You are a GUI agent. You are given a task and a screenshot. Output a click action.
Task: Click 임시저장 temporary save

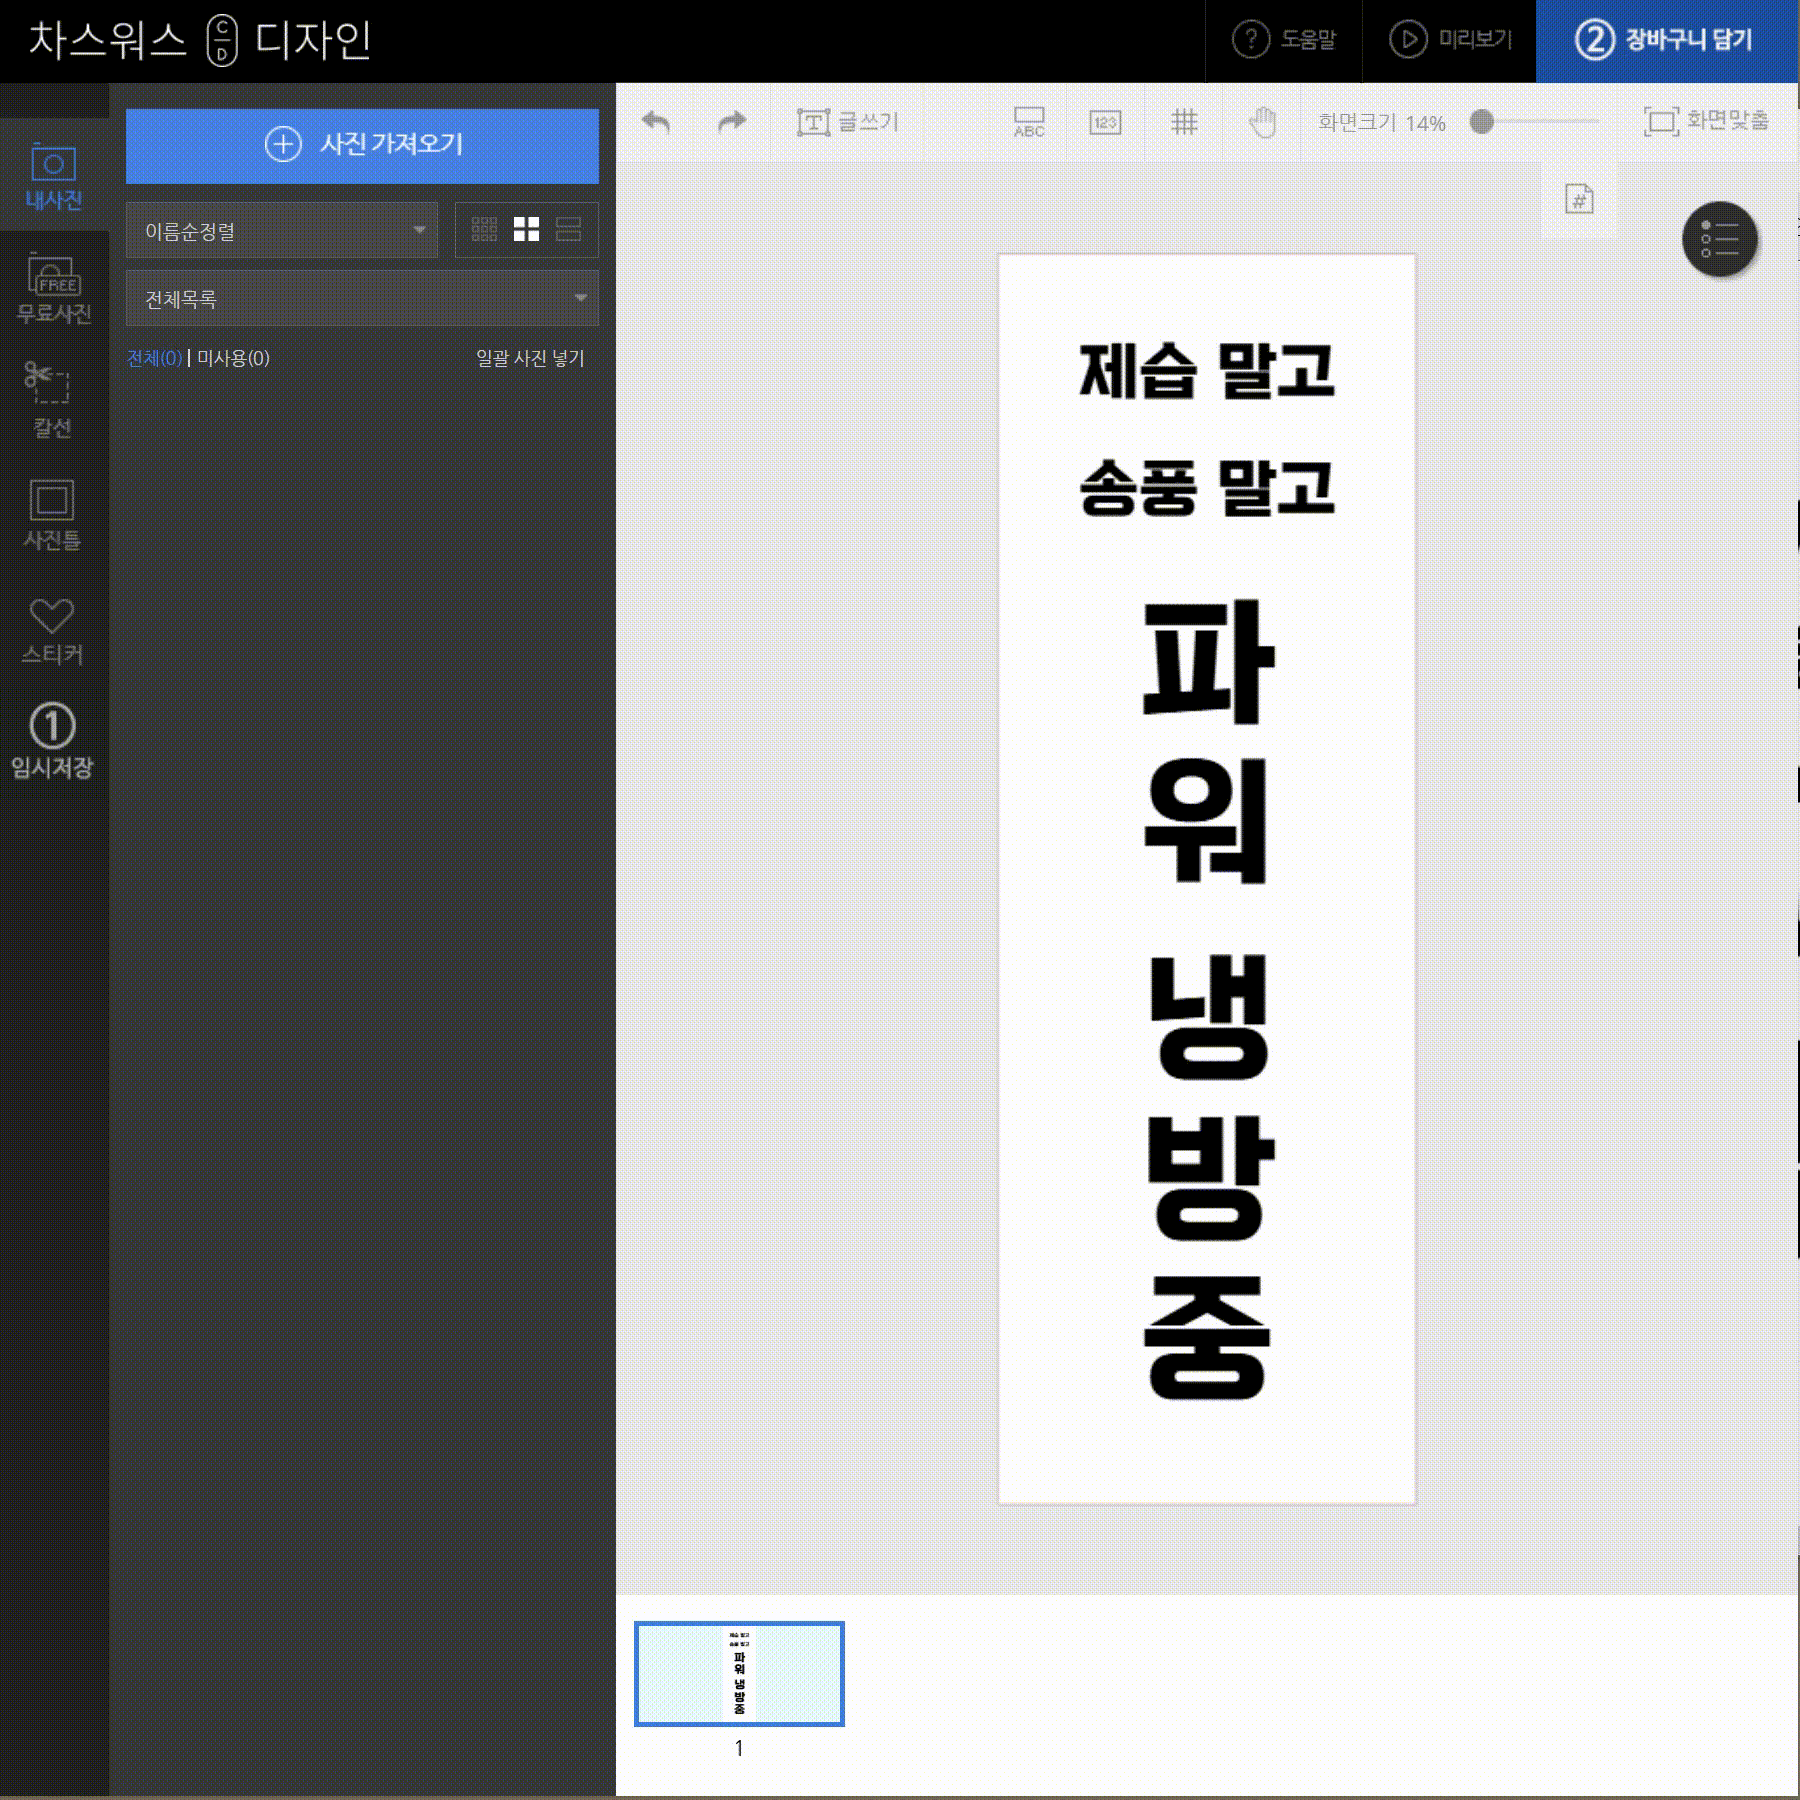click(54, 742)
